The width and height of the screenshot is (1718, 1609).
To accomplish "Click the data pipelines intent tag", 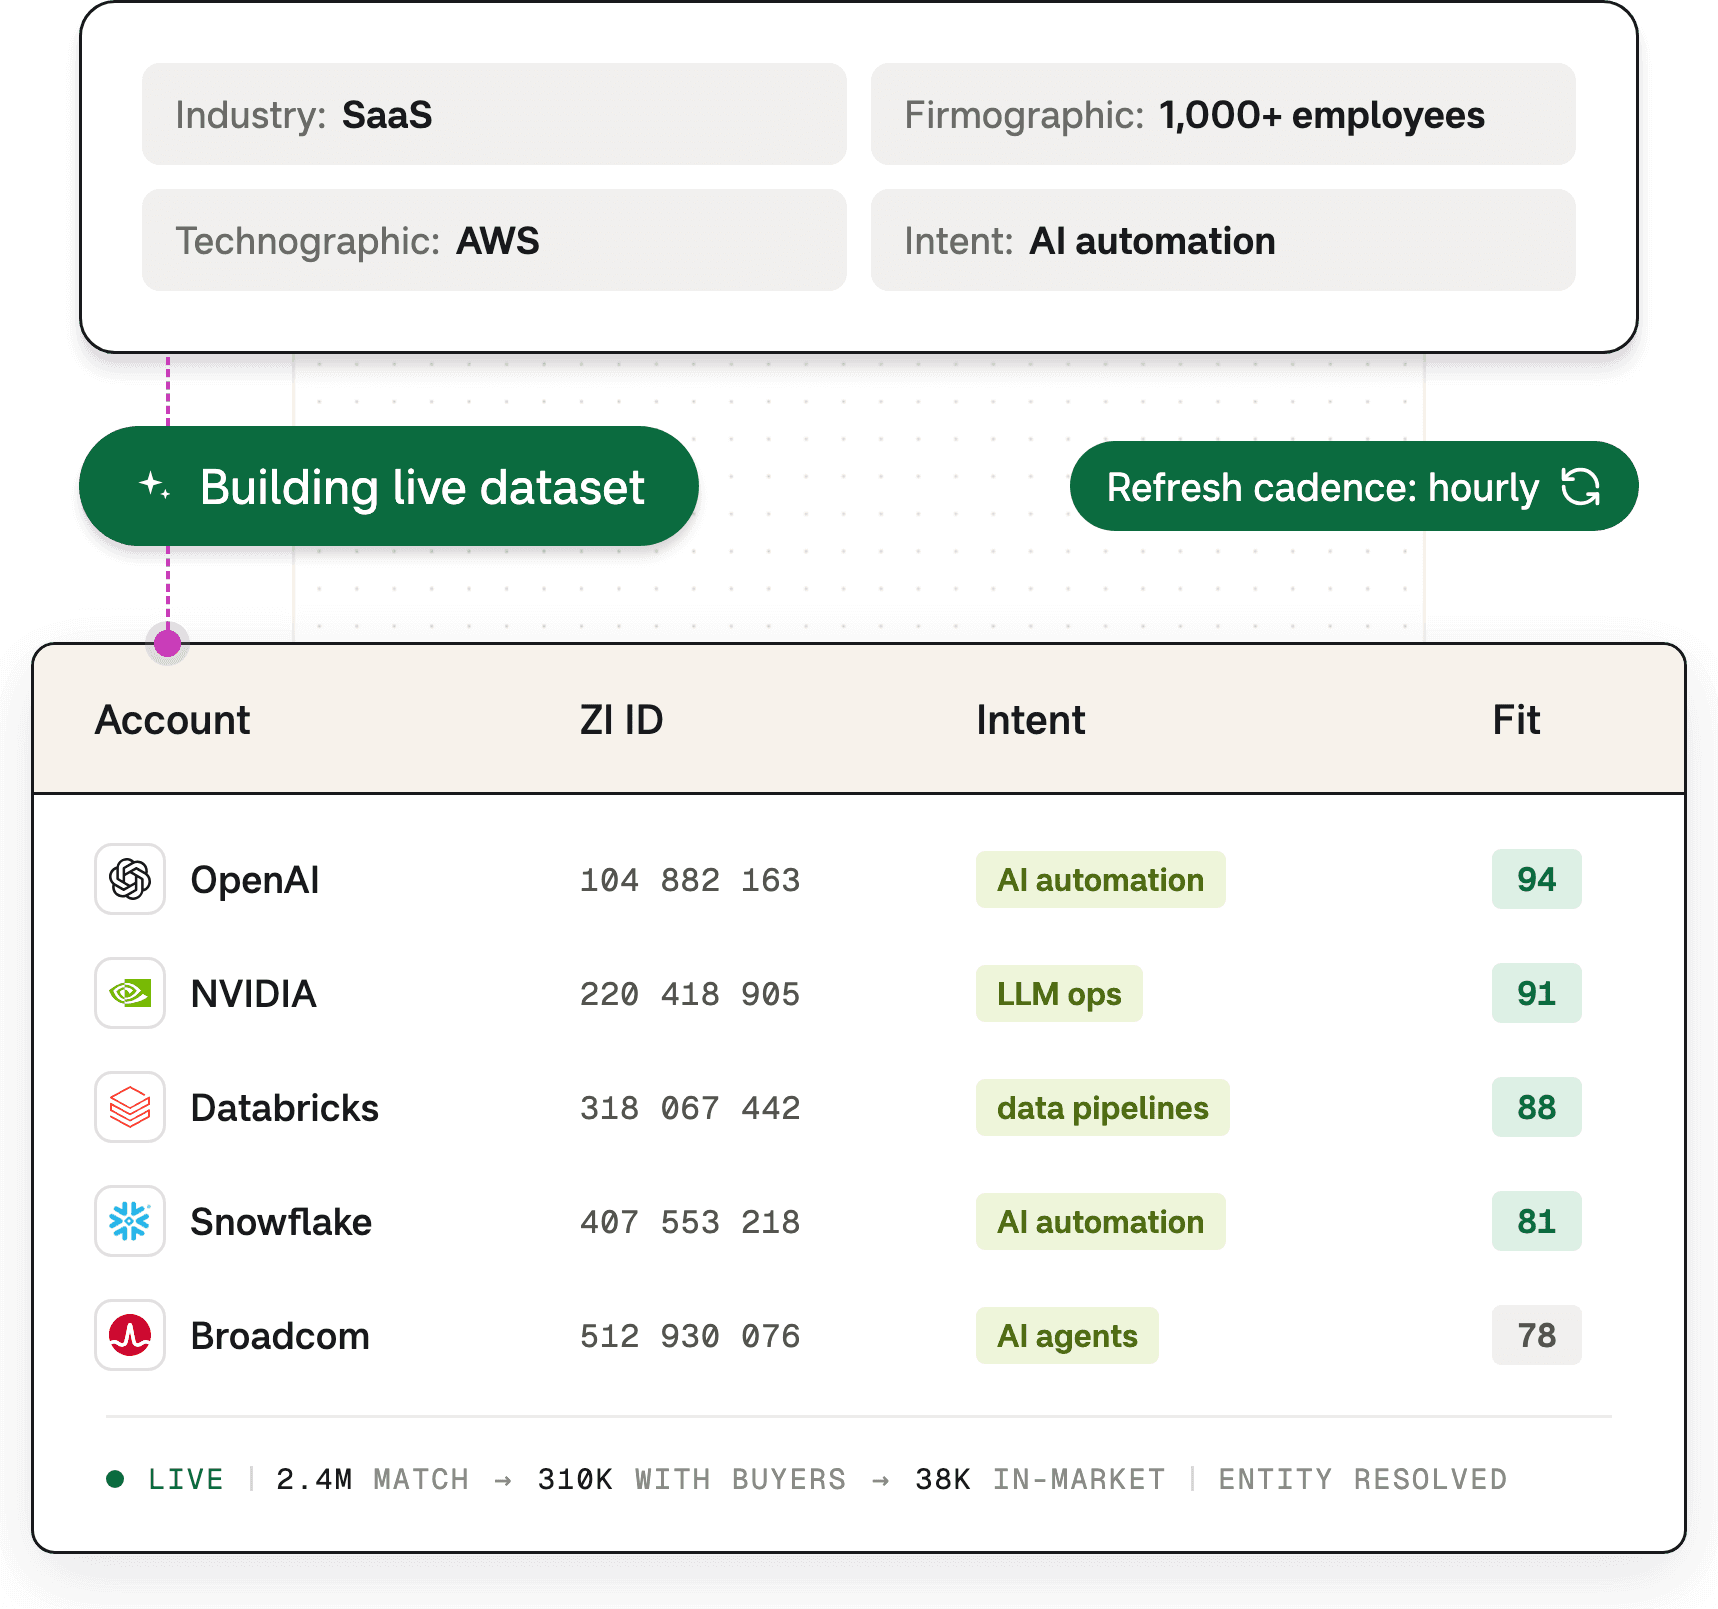I will (x=1102, y=1107).
